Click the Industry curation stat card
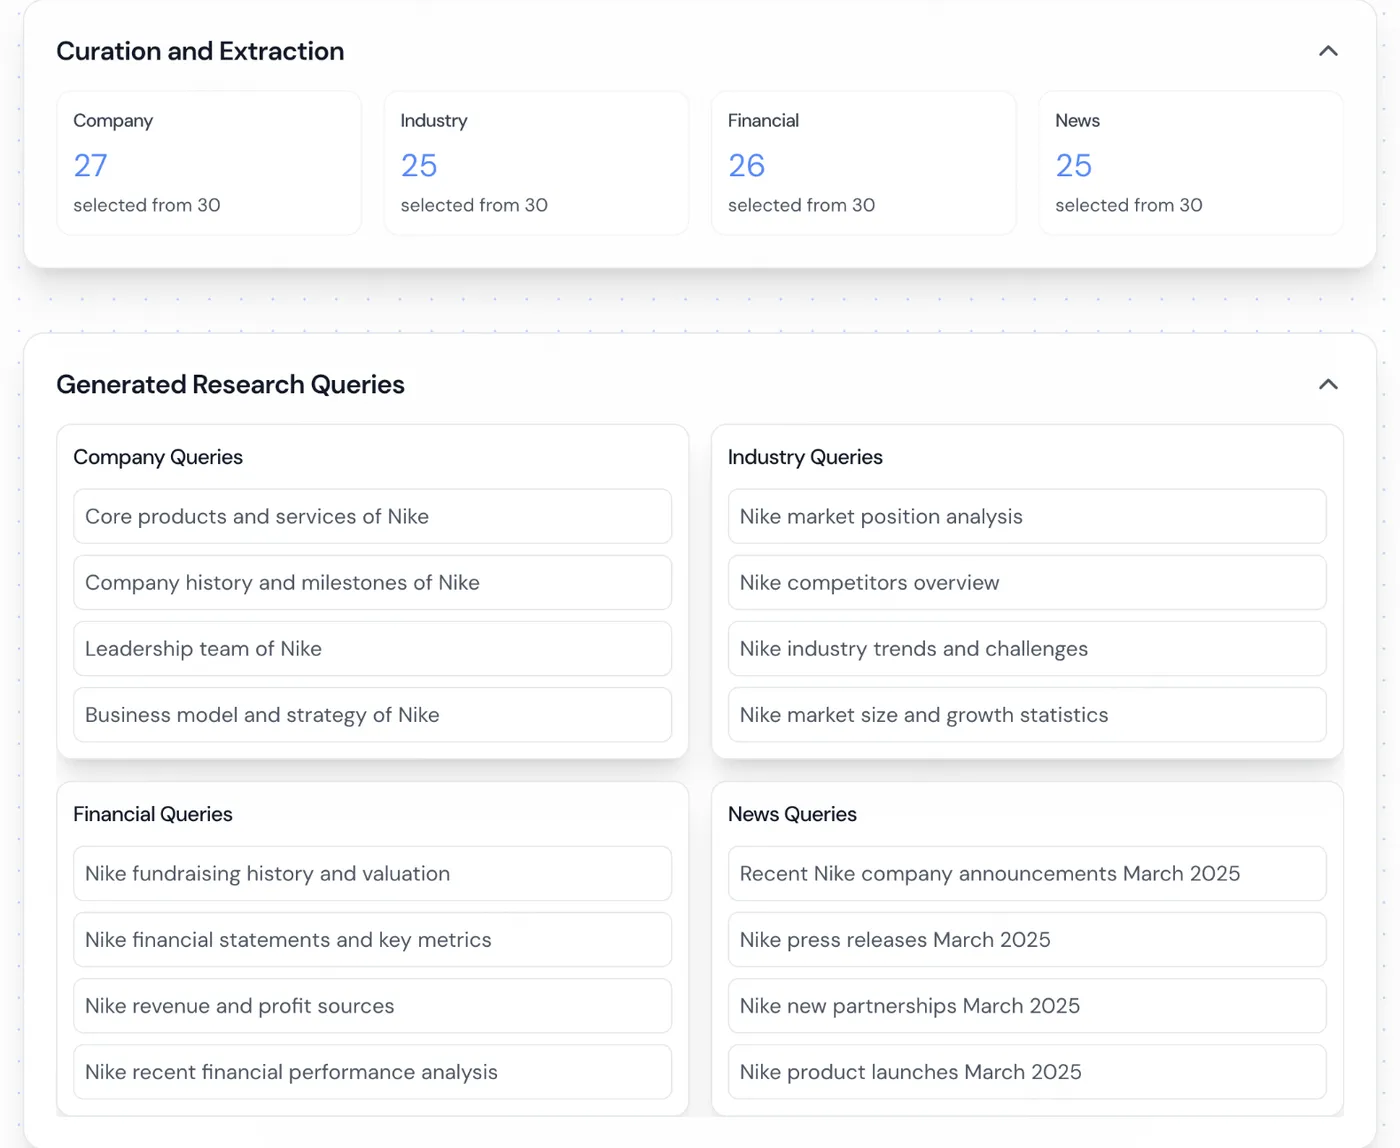1400x1148 pixels. tap(536, 163)
